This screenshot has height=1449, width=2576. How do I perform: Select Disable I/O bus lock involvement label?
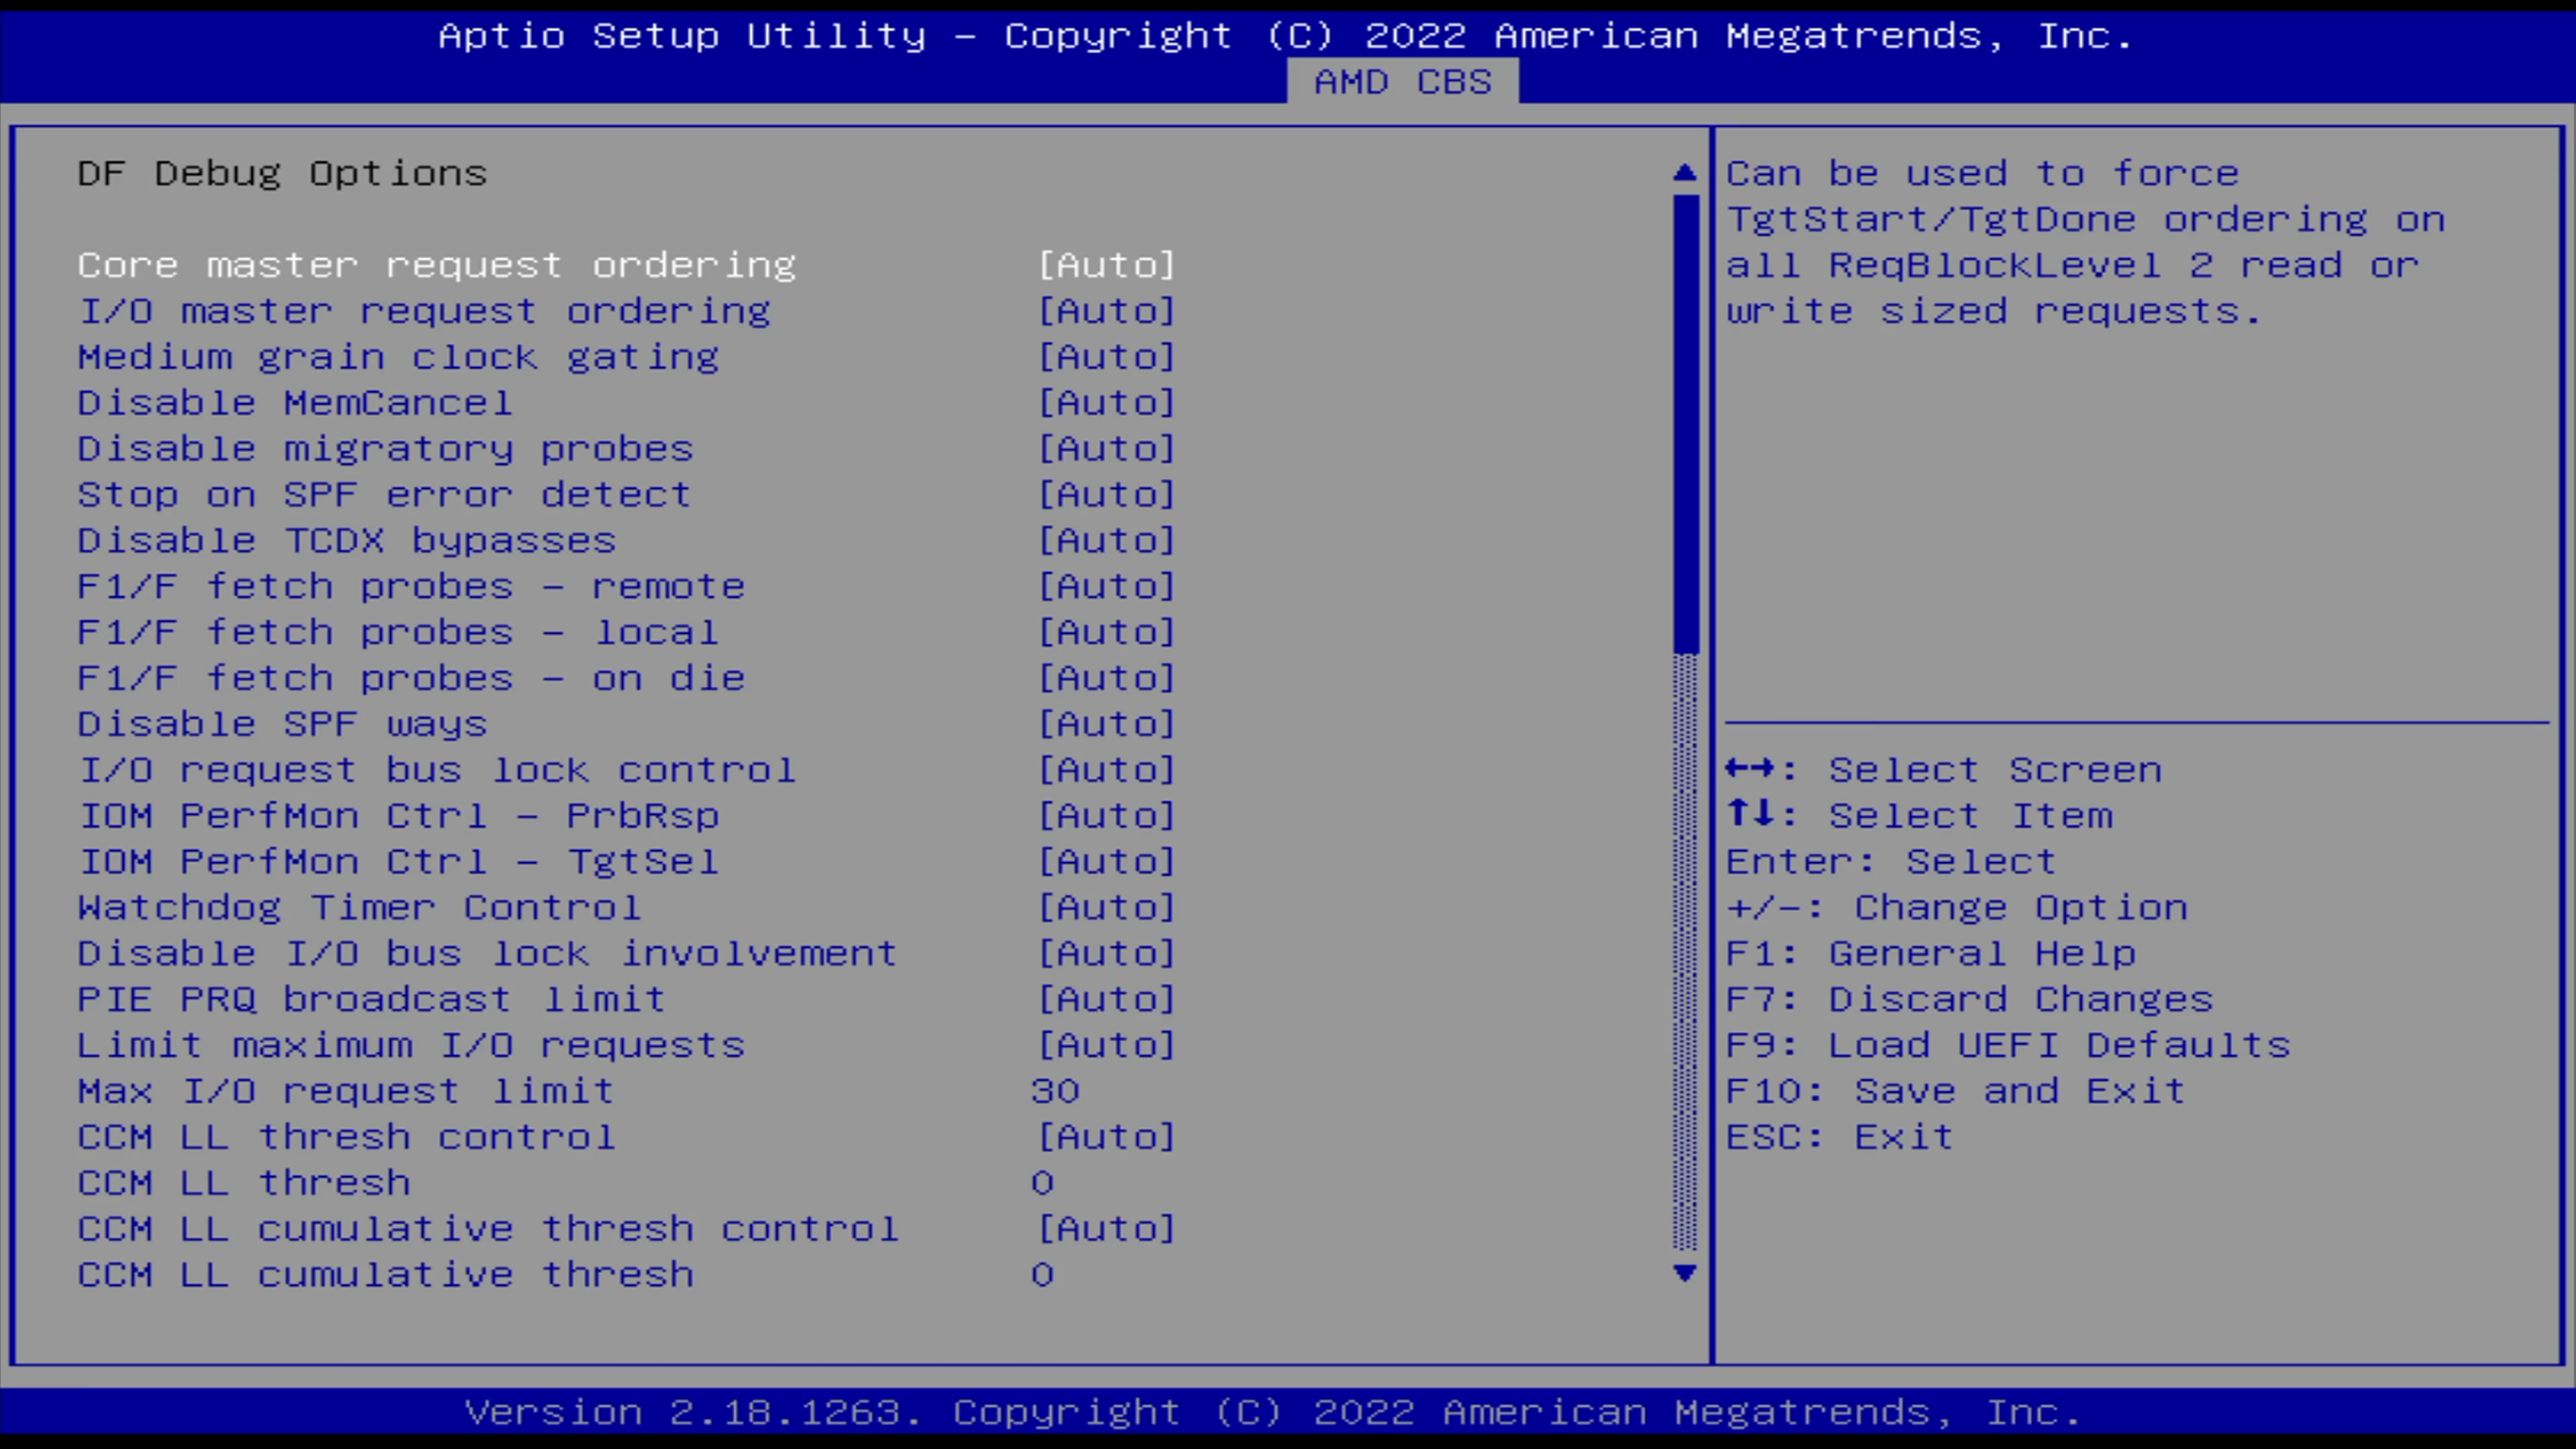point(488,954)
